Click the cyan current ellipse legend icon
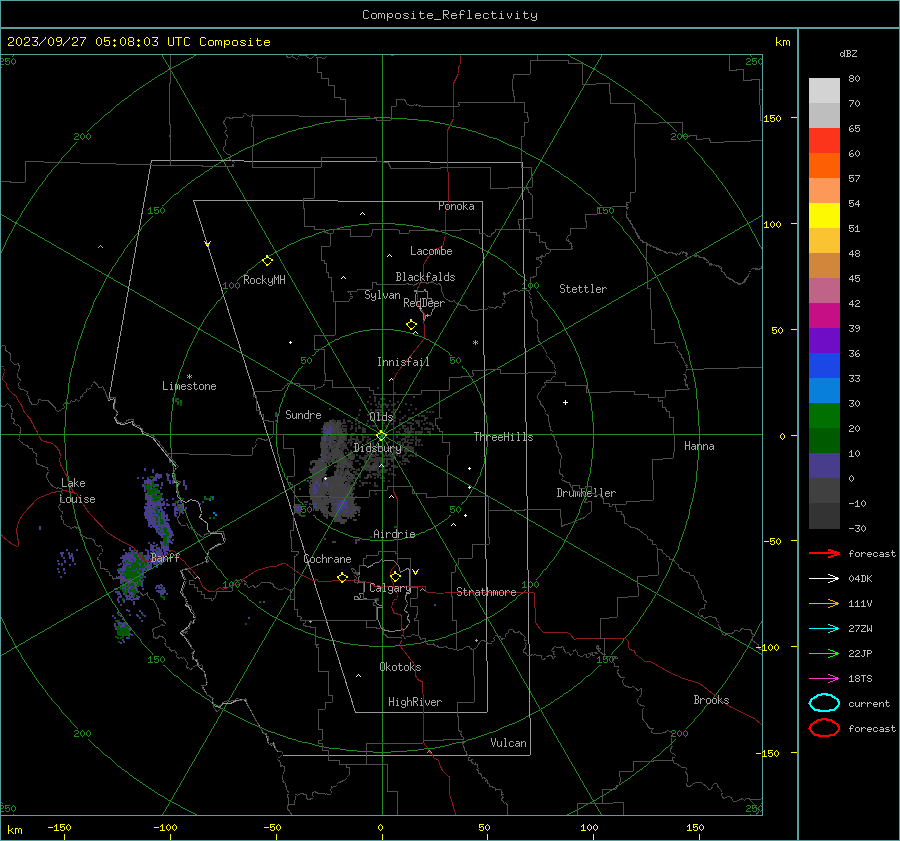 pyautogui.click(x=824, y=703)
